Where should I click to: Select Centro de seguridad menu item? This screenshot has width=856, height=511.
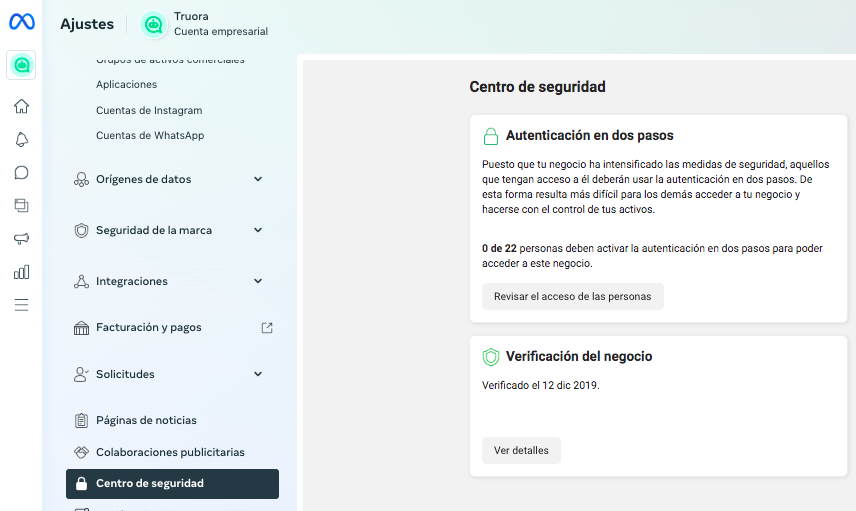click(x=173, y=484)
